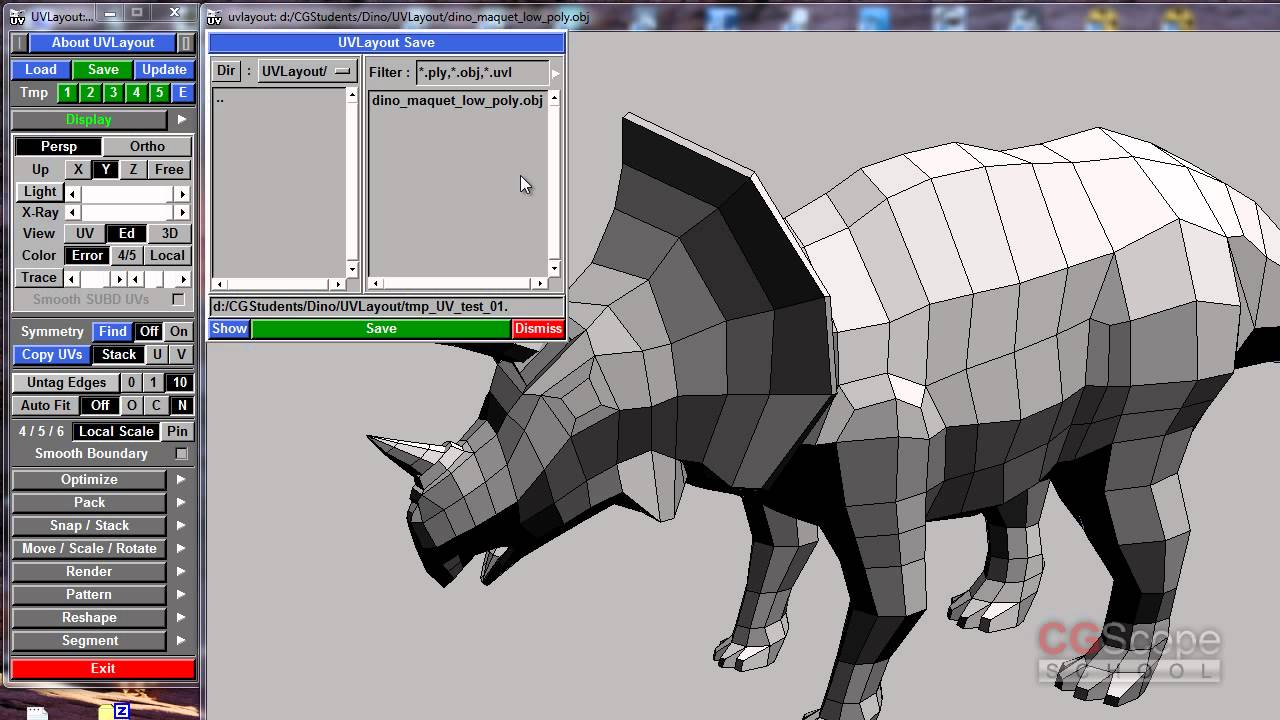Turn Symmetry On

(x=178, y=332)
